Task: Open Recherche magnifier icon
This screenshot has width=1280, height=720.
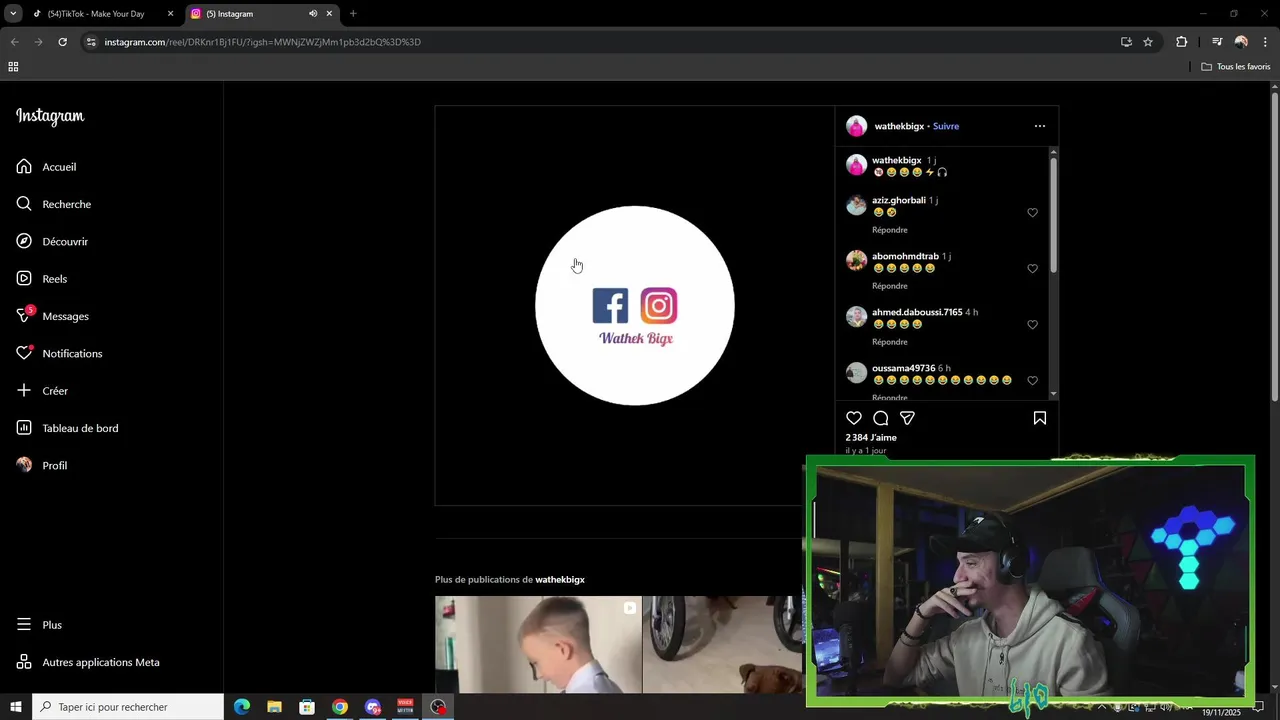Action: tap(24, 204)
